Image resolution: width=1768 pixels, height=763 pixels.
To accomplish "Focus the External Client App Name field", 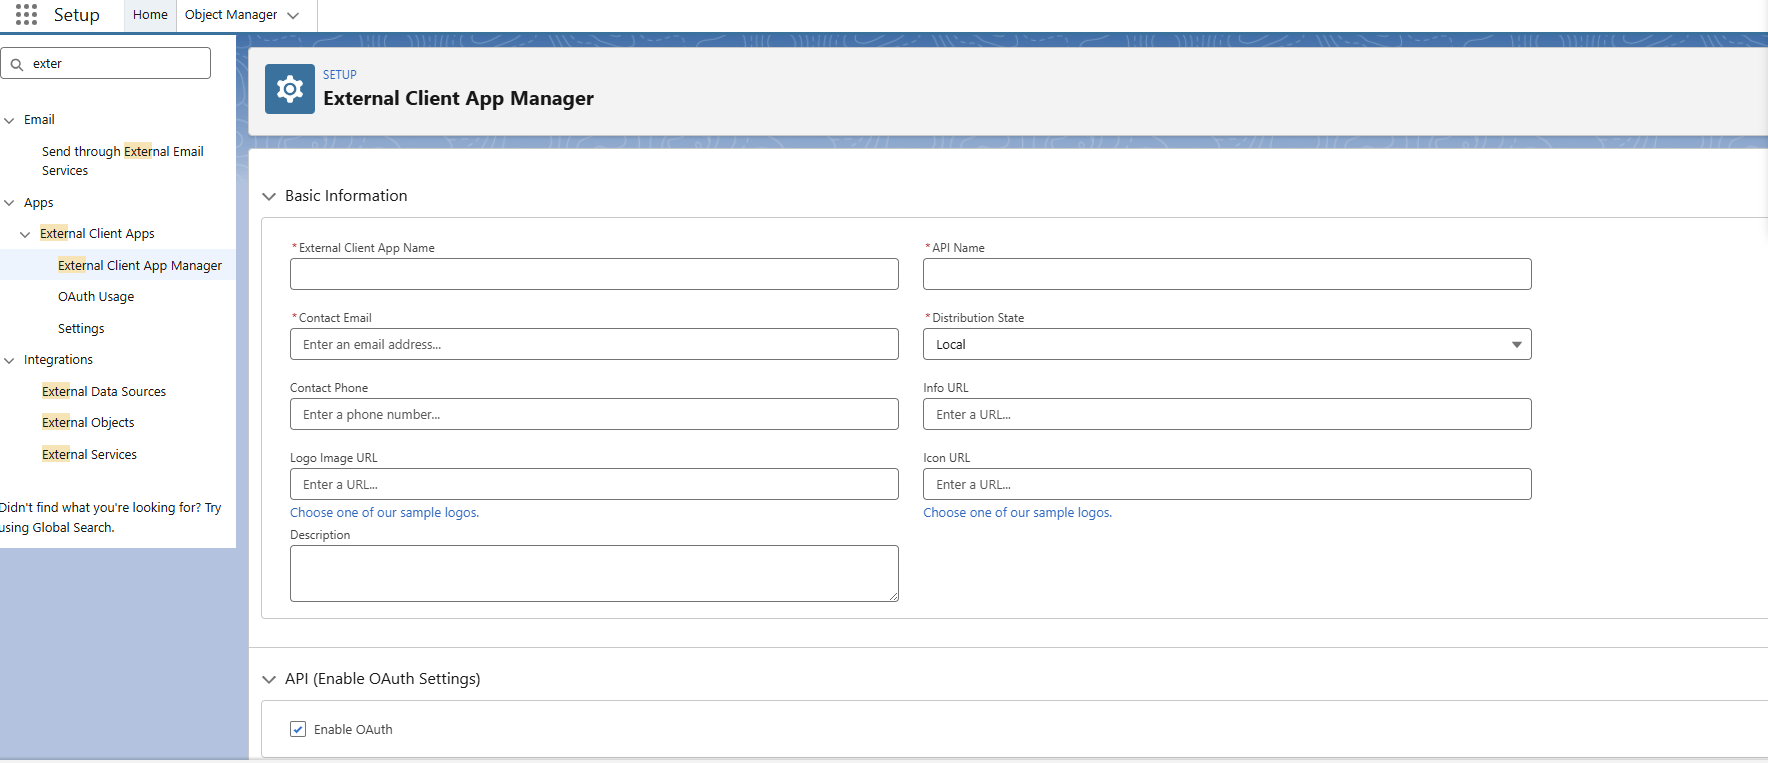I will [594, 274].
